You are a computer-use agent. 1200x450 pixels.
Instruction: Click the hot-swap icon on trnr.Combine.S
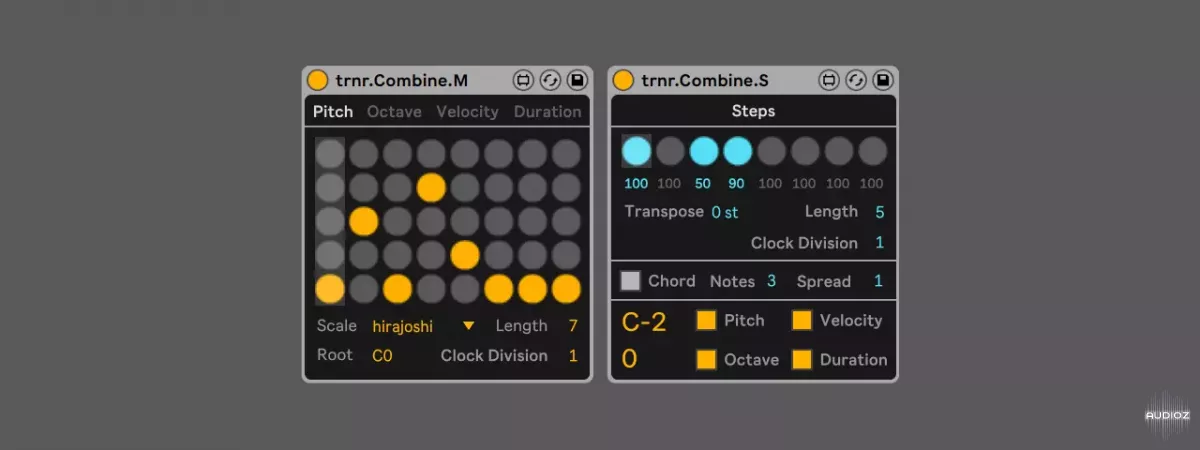856,80
